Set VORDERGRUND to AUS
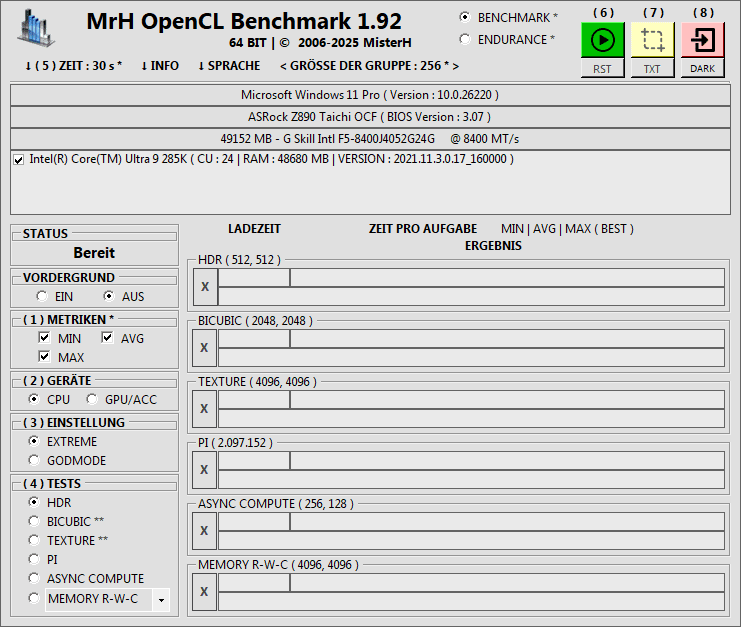741x627 pixels. pos(109,296)
